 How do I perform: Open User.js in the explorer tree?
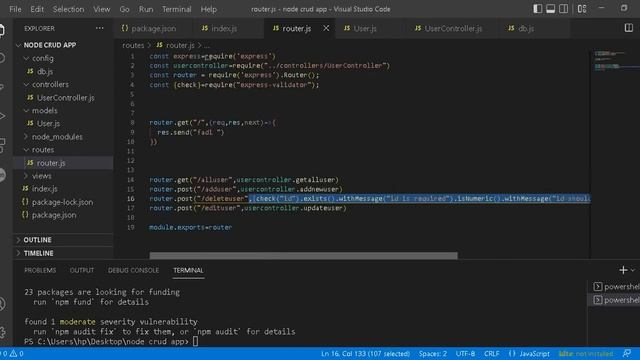click(x=48, y=123)
